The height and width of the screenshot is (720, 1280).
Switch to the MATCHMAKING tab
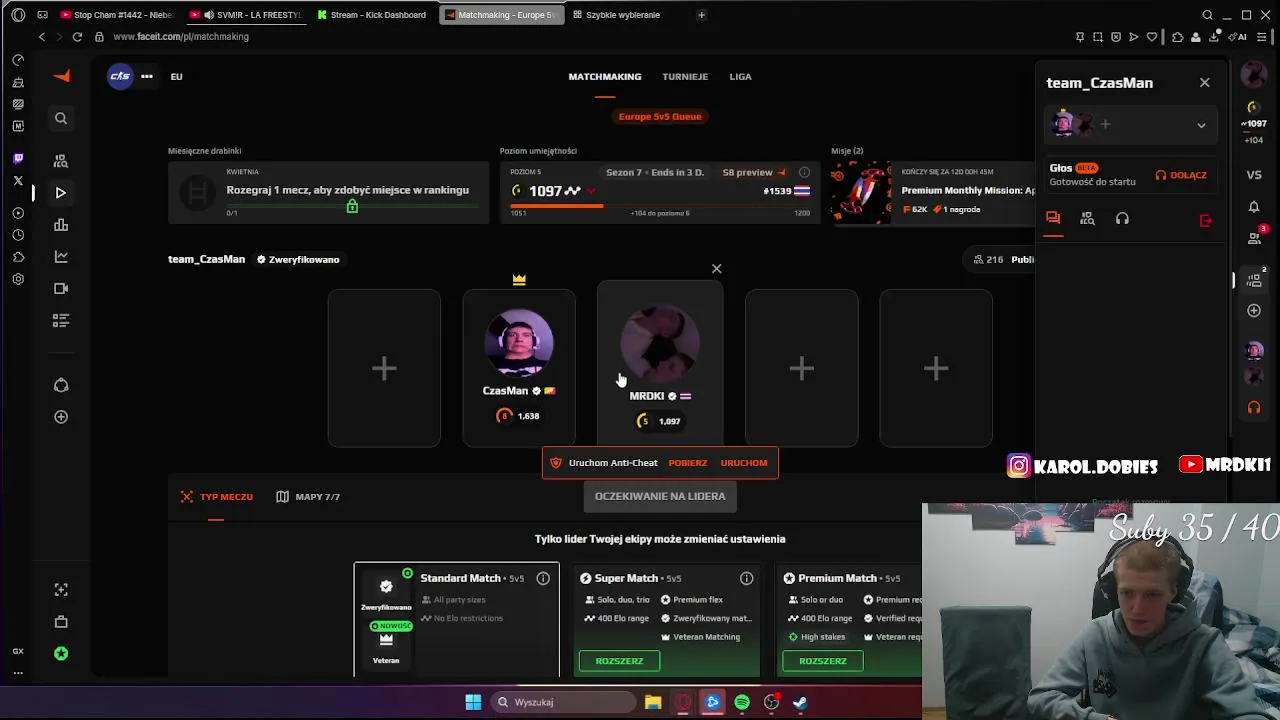tap(605, 76)
